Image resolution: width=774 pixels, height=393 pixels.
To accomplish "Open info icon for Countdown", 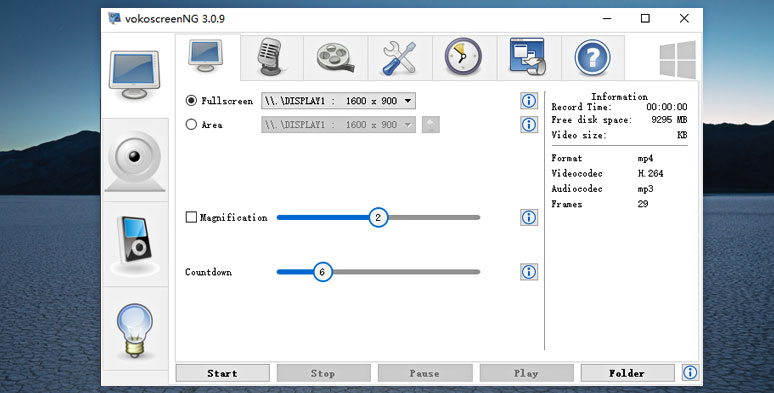I will pyautogui.click(x=529, y=272).
